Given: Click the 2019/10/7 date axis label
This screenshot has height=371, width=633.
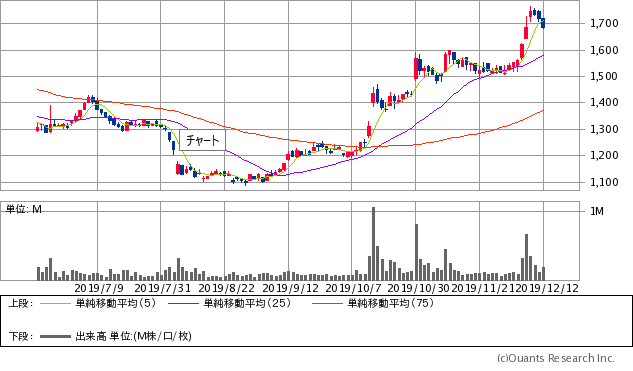Looking at the screenshot, I should click(x=353, y=288).
